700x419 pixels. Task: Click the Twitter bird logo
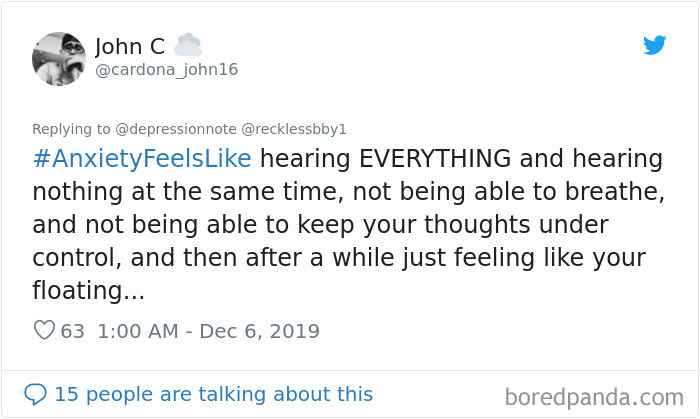pyautogui.click(x=654, y=45)
